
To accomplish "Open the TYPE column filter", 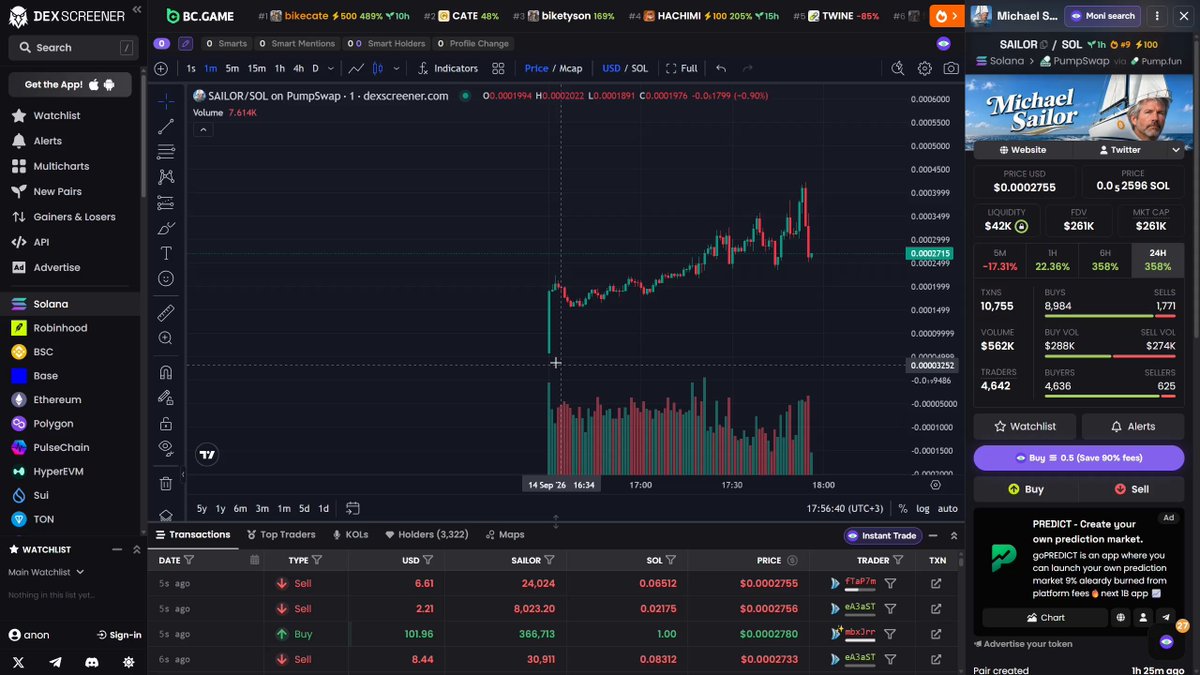I will [x=317, y=560].
